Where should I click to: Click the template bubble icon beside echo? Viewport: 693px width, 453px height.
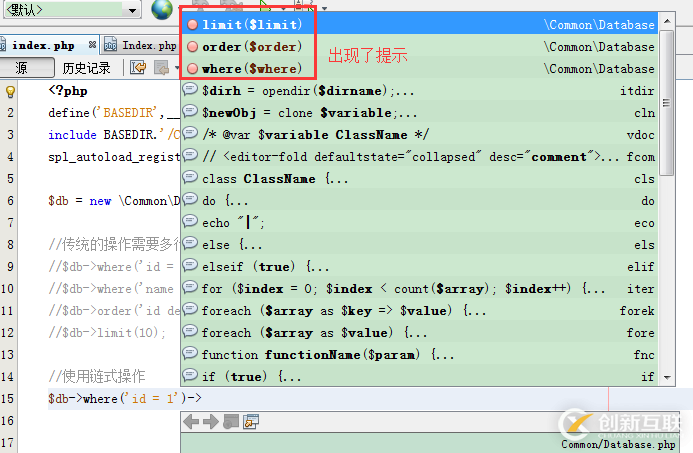point(190,221)
